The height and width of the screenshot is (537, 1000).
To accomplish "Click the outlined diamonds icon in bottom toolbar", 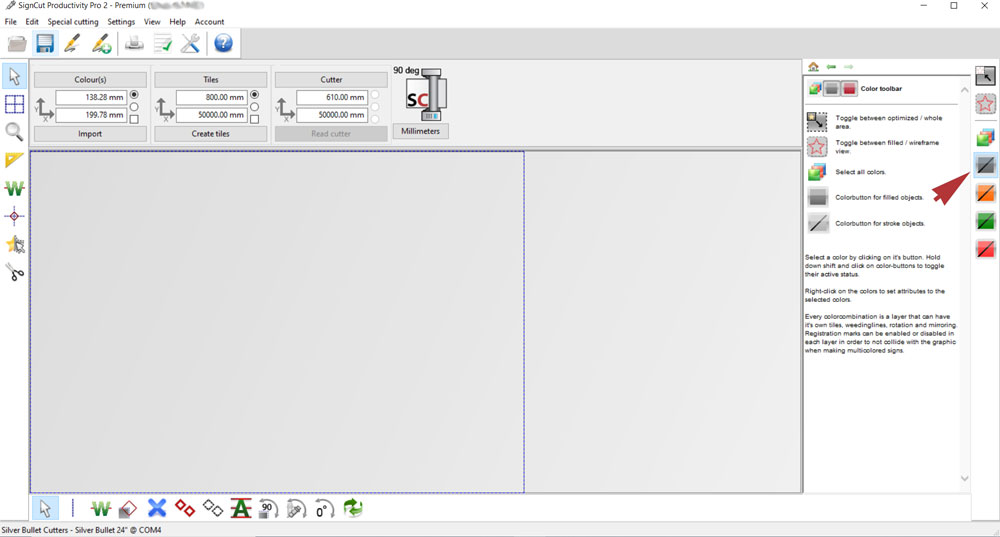I will coord(213,508).
